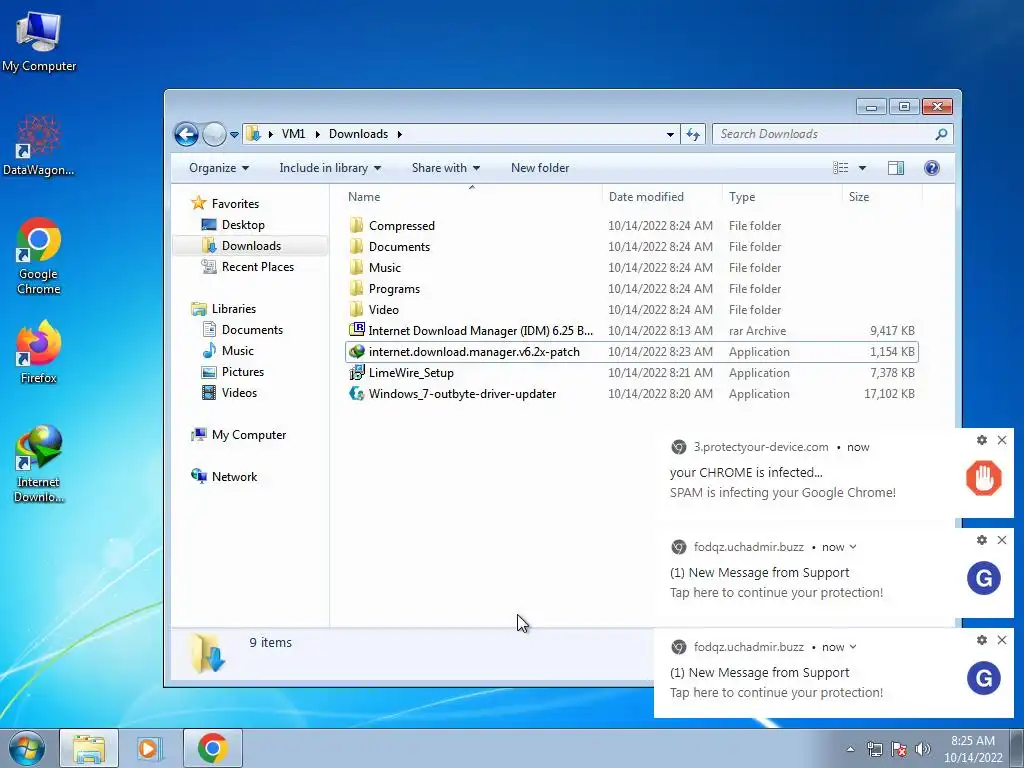Go back in Explorer navigation
The image size is (1024, 768).
tap(186, 135)
